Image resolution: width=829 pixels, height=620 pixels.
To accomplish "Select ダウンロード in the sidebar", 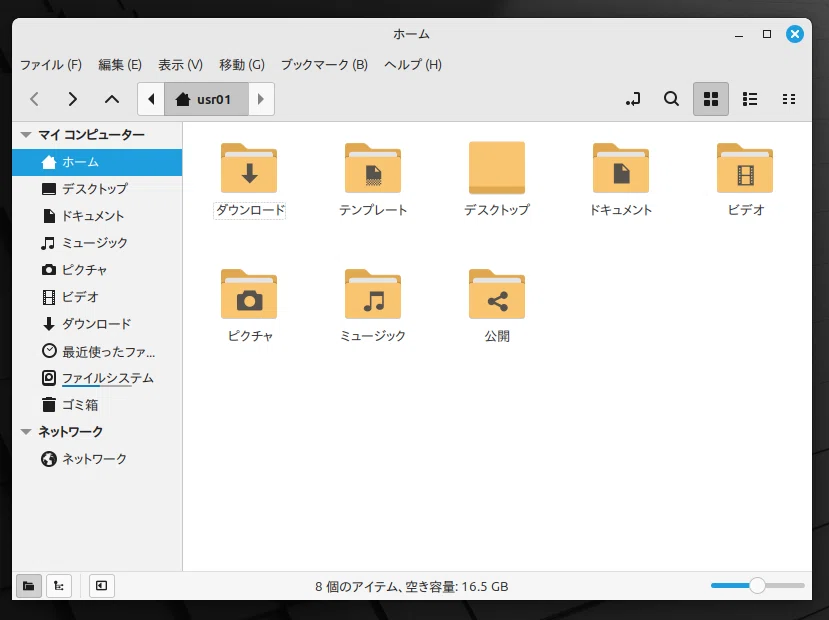I will [97, 323].
